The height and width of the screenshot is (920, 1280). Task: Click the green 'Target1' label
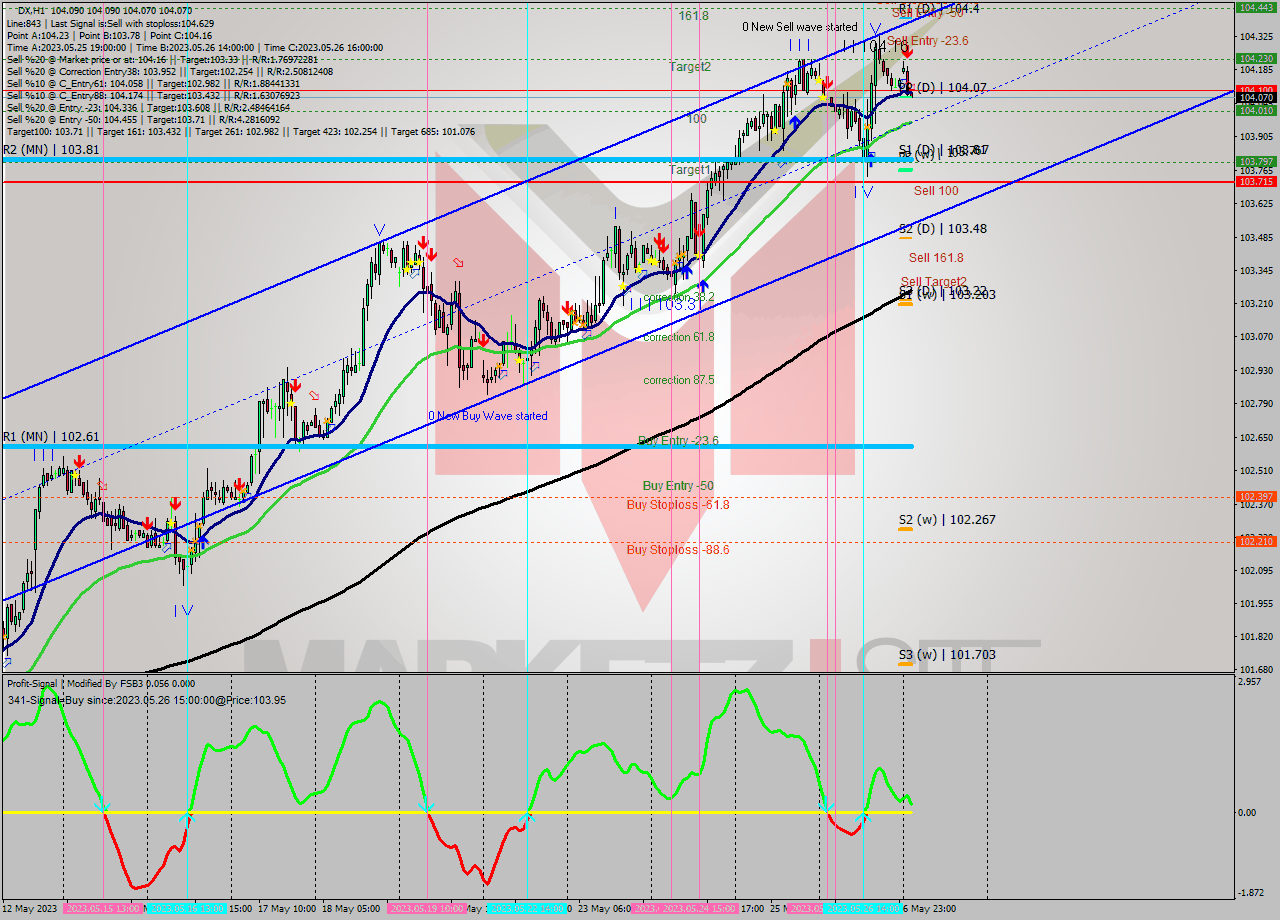pos(690,171)
